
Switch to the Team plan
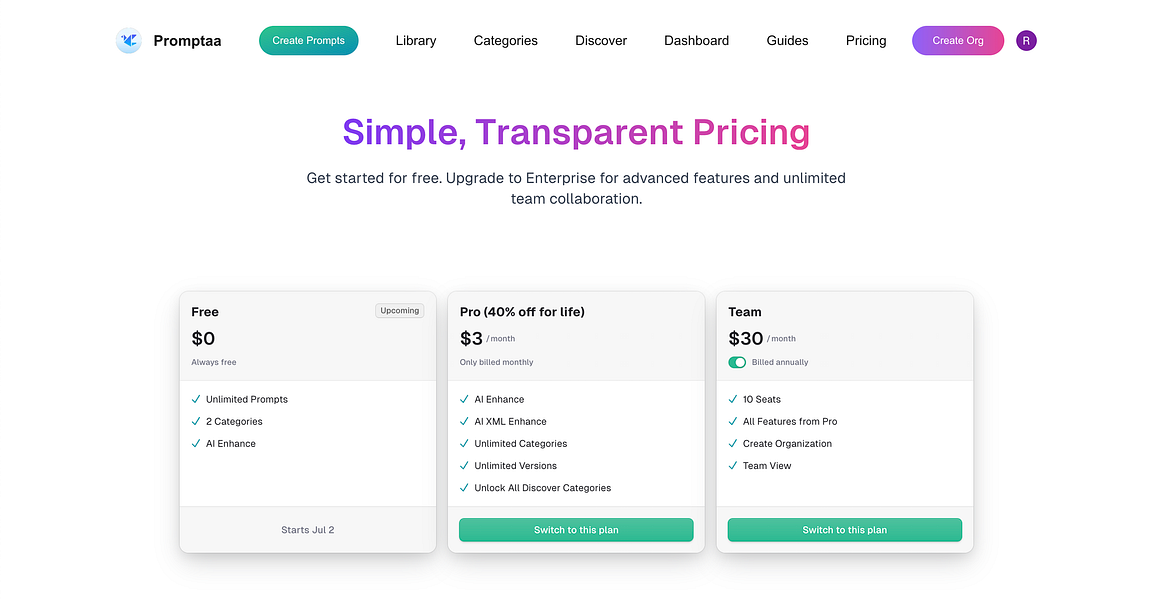[x=844, y=530]
